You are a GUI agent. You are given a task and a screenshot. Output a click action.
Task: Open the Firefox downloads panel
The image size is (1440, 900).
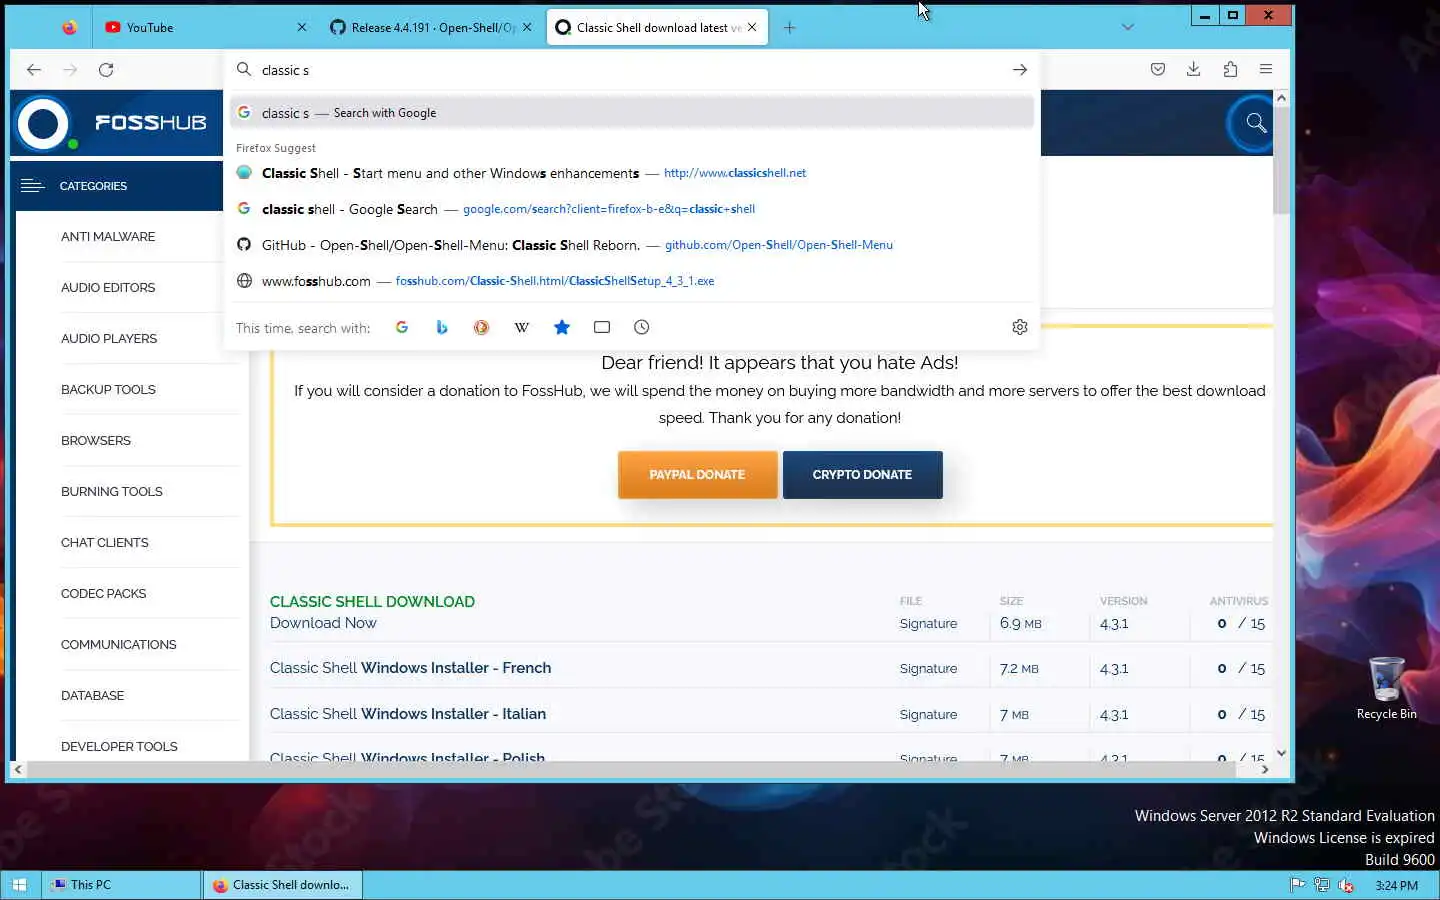[x=1194, y=70]
